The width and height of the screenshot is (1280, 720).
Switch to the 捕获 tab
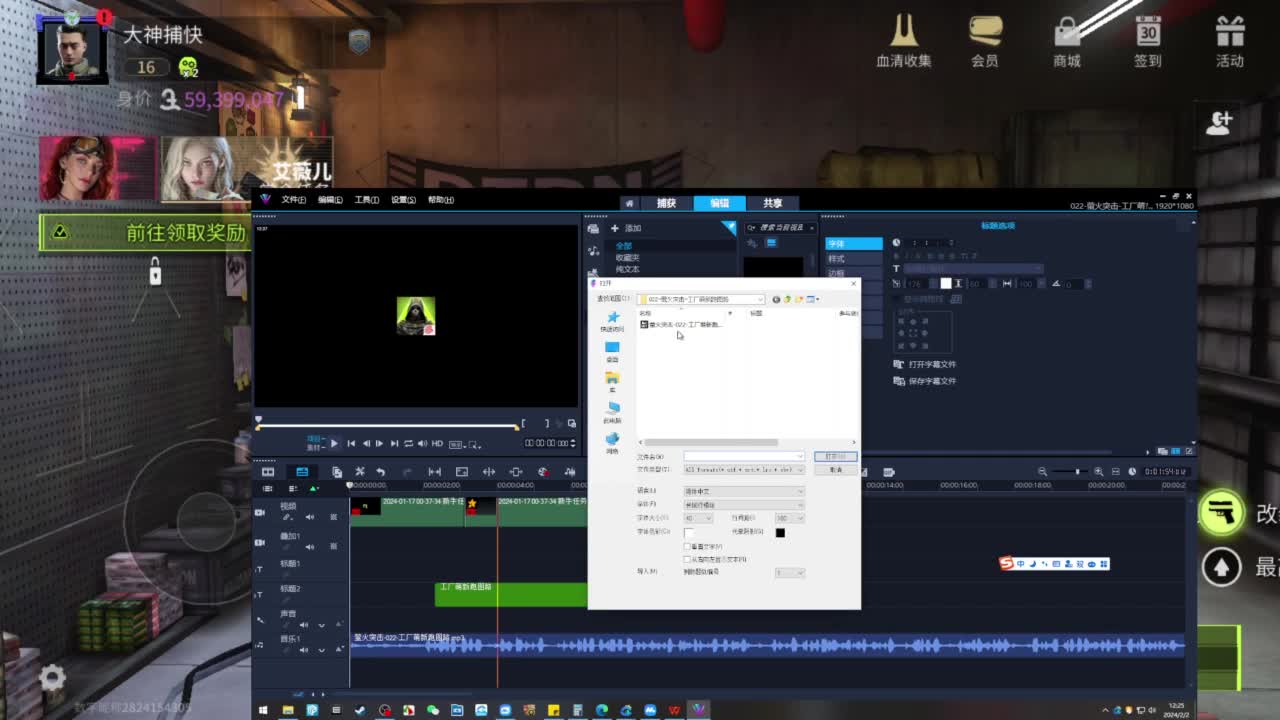pyautogui.click(x=666, y=203)
